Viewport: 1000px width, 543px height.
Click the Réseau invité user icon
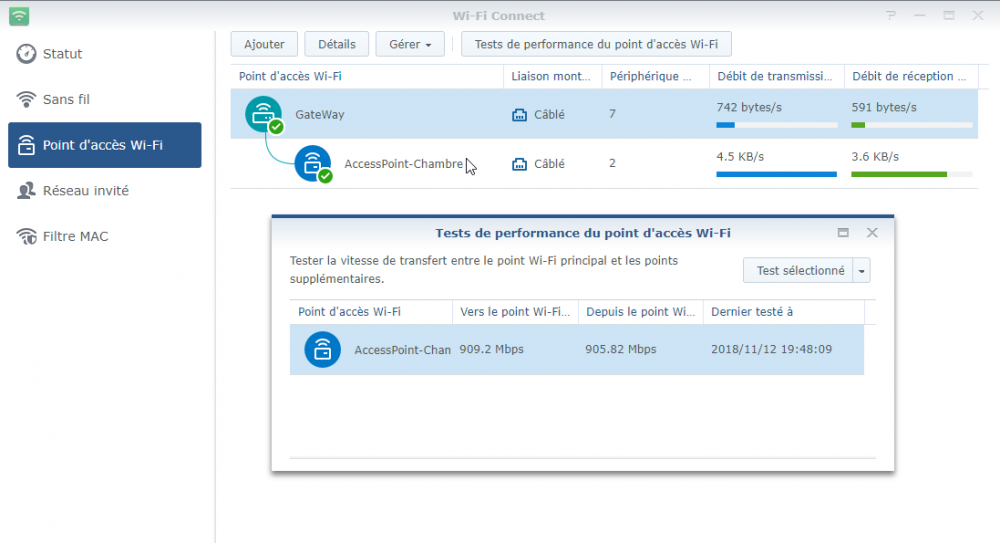(26, 191)
